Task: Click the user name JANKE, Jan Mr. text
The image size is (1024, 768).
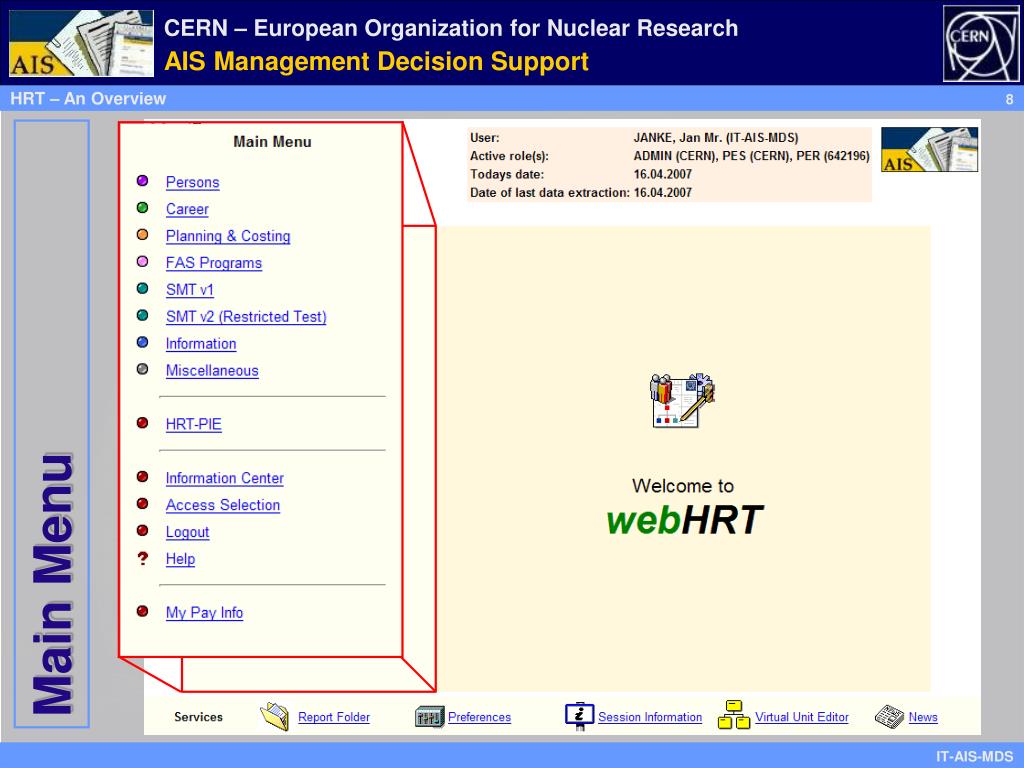Action: [716, 138]
